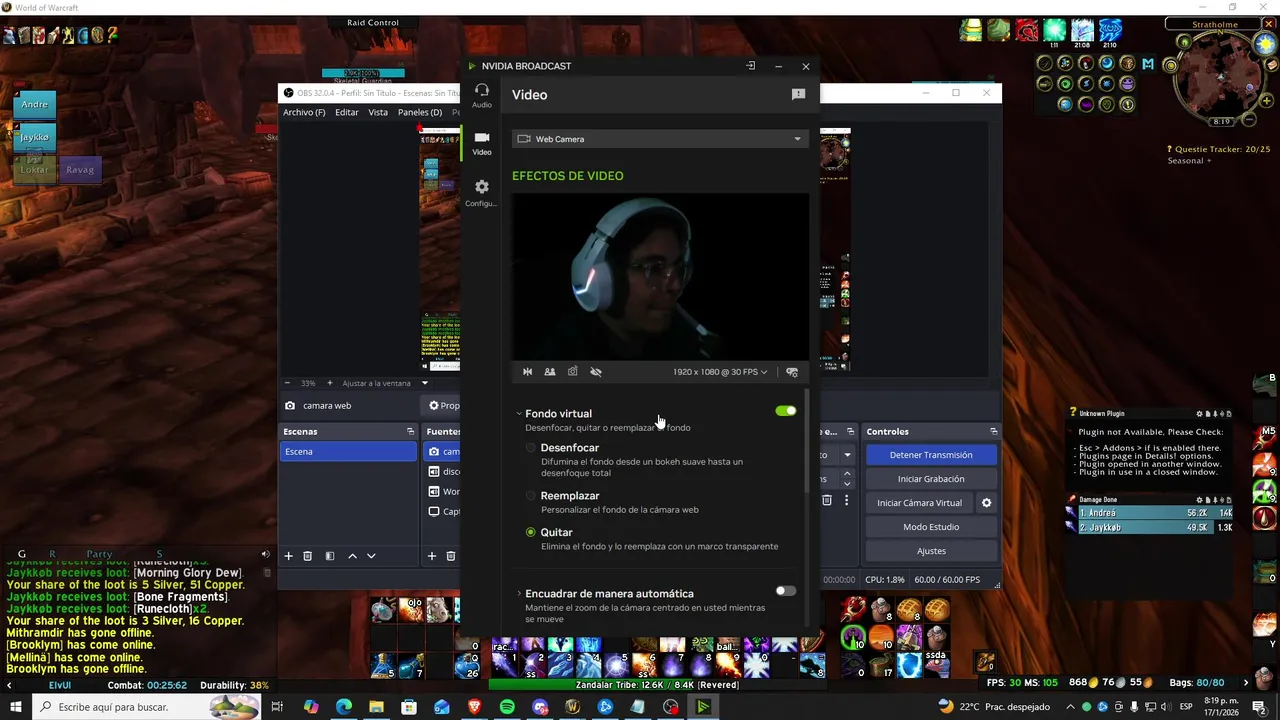This screenshot has width=1280, height=720.
Task: Collapse the Fondo virtual section chevron
Action: (519, 414)
